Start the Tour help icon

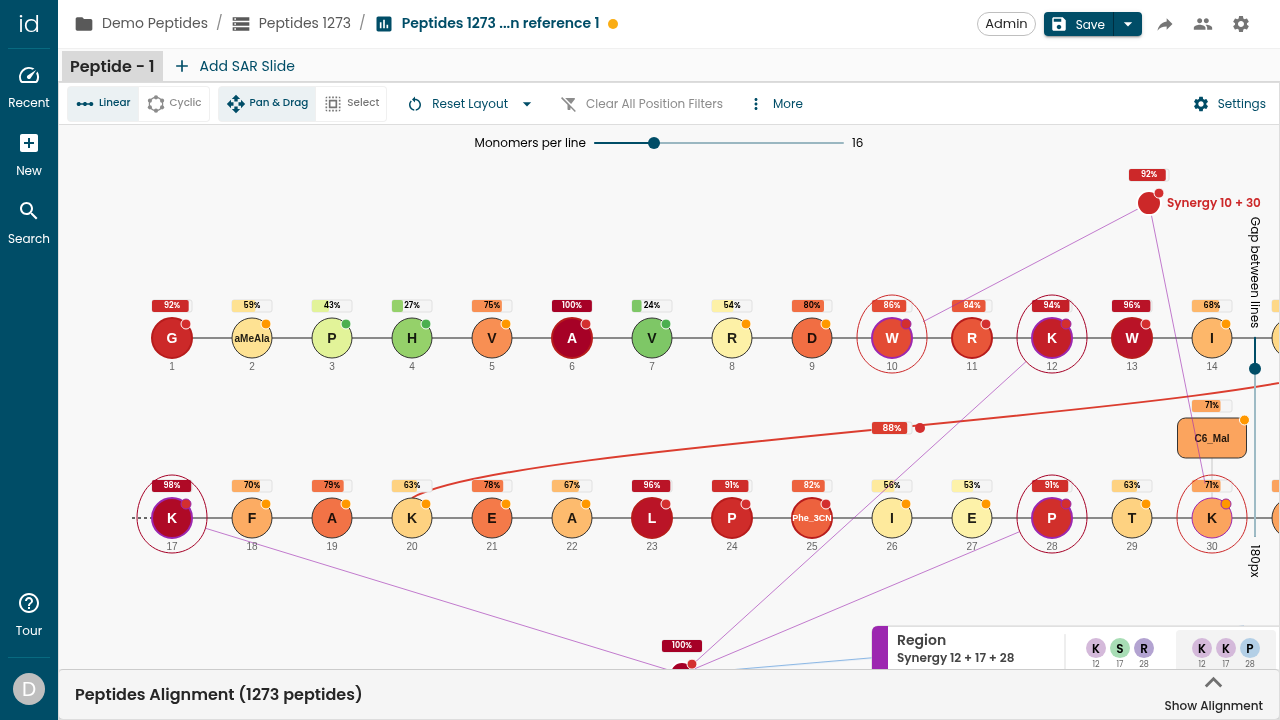pyautogui.click(x=29, y=603)
